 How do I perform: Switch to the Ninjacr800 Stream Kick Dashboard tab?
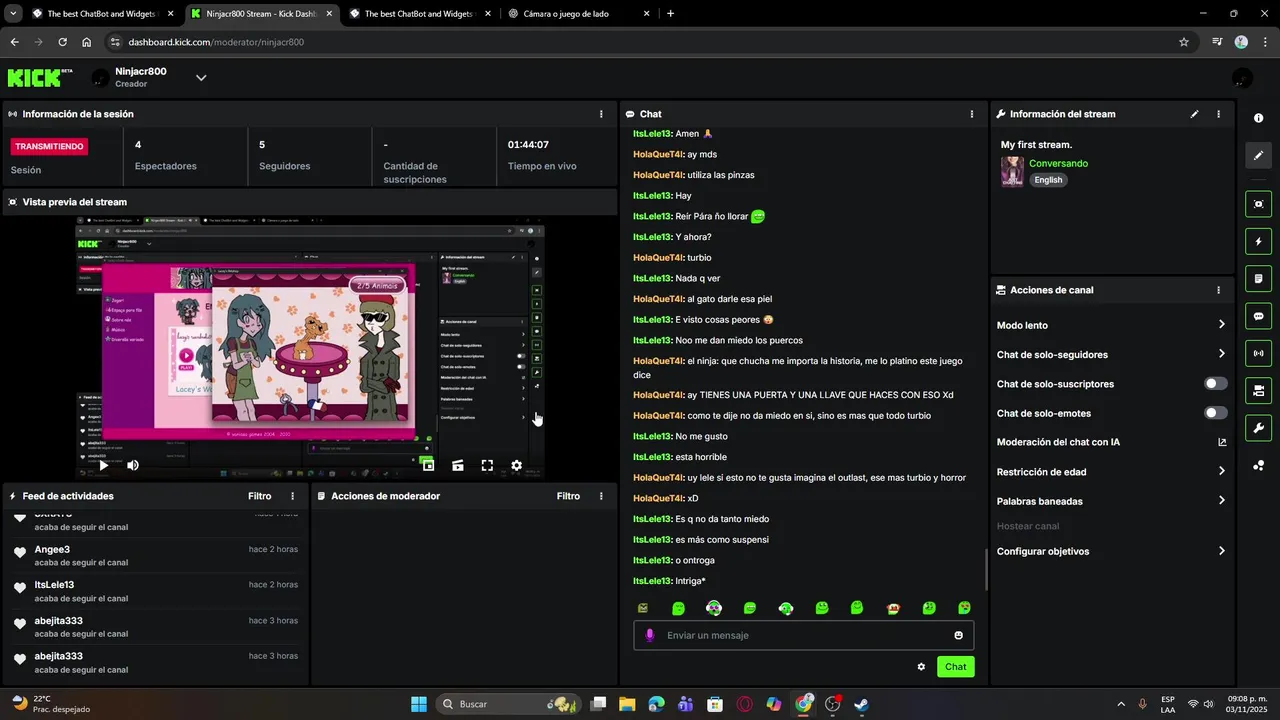click(260, 14)
